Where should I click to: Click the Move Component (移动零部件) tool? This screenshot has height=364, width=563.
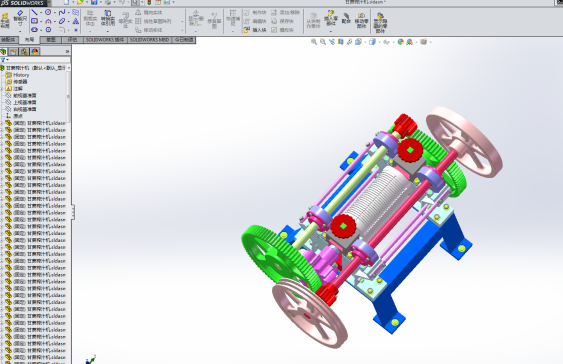361,20
